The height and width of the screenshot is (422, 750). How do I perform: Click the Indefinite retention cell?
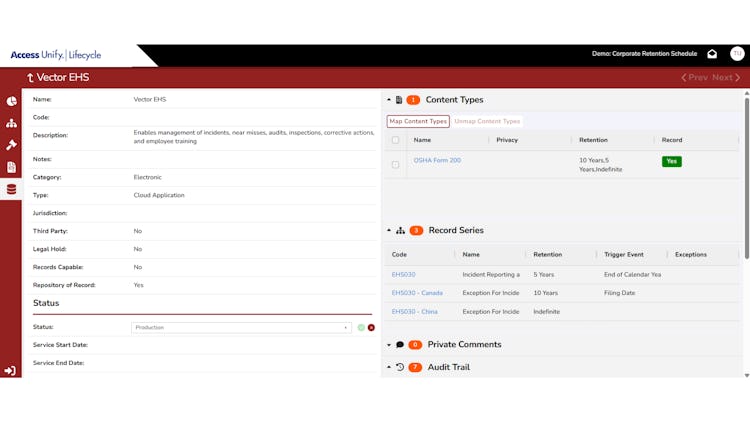click(x=546, y=311)
